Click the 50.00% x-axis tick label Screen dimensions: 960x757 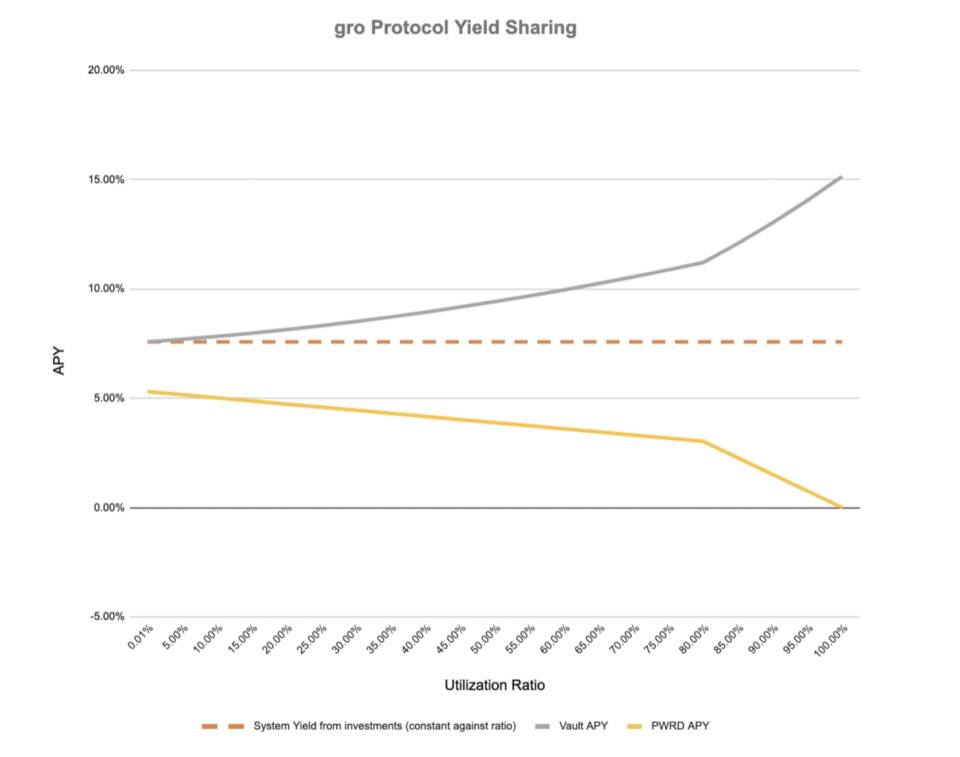click(x=486, y=639)
